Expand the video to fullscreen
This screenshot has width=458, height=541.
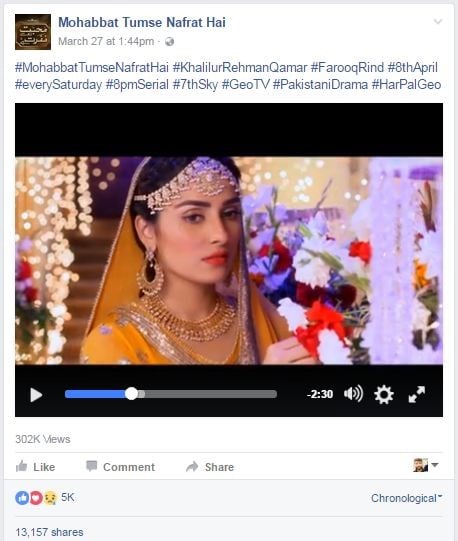coord(417,394)
